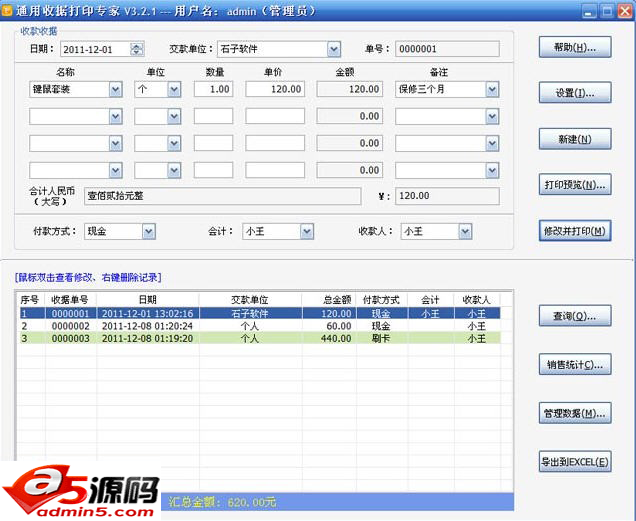Open 打印预览 print preview
The image size is (636, 521).
[x=575, y=185]
